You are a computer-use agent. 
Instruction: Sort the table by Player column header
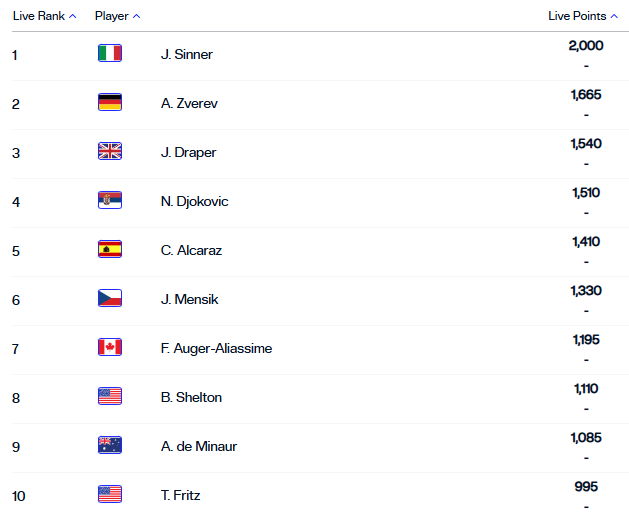pos(117,16)
